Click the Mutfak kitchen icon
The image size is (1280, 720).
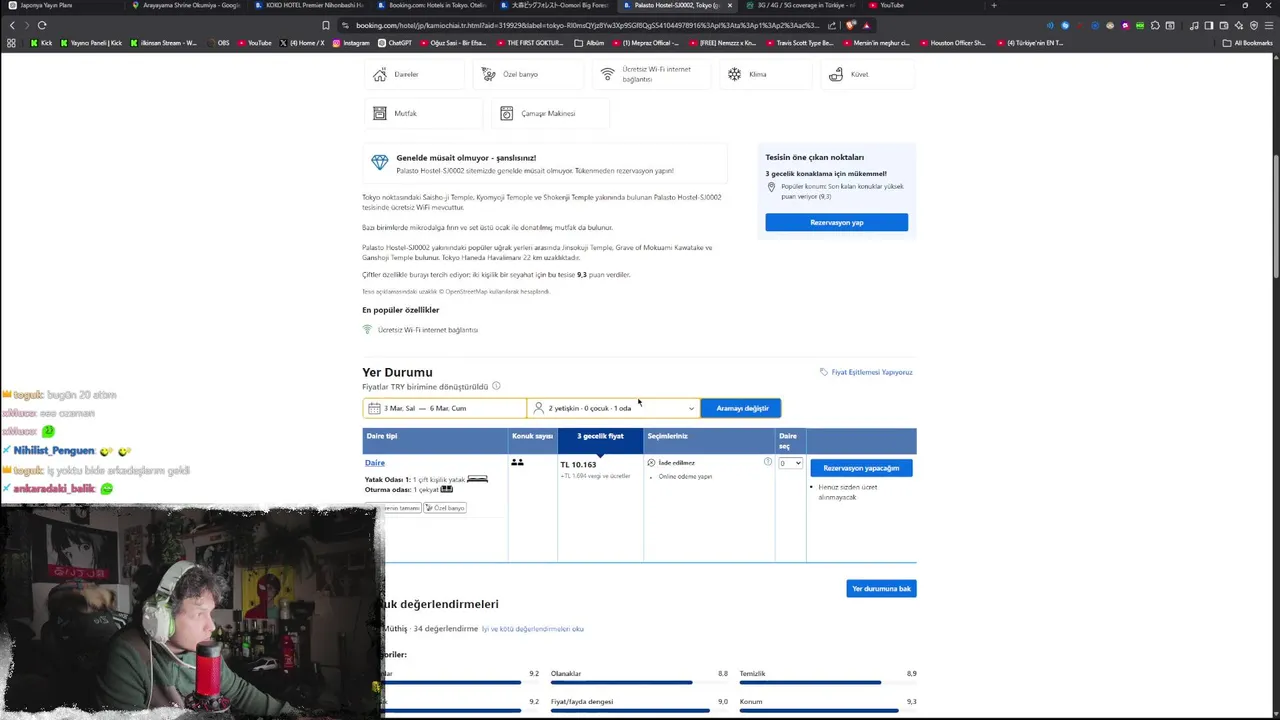(x=380, y=113)
